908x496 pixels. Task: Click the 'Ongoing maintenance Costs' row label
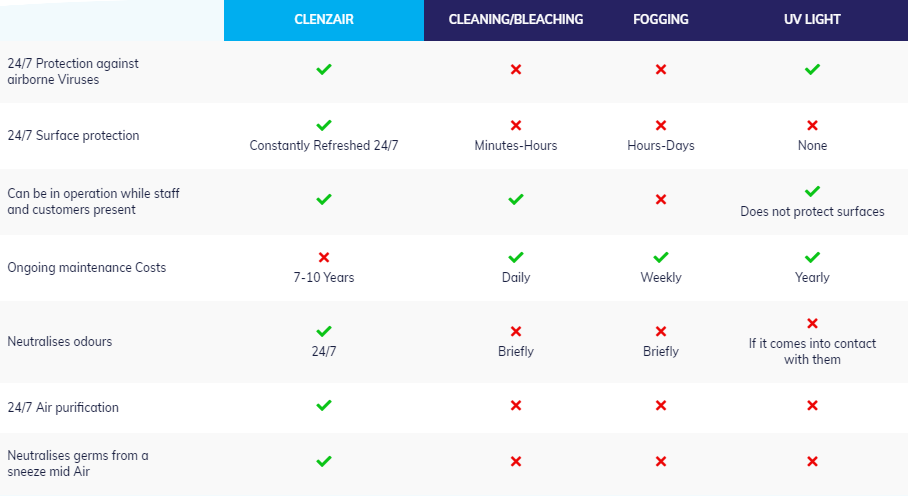tap(87, 267)
